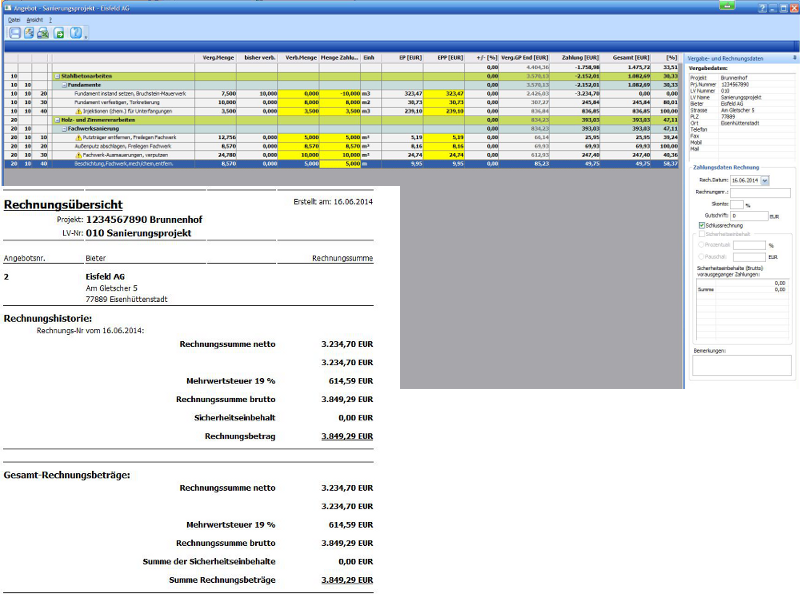This screenshot has height=600, width=800.
Task: Click the Verb.Menge column header
Action: click(298, 58)
